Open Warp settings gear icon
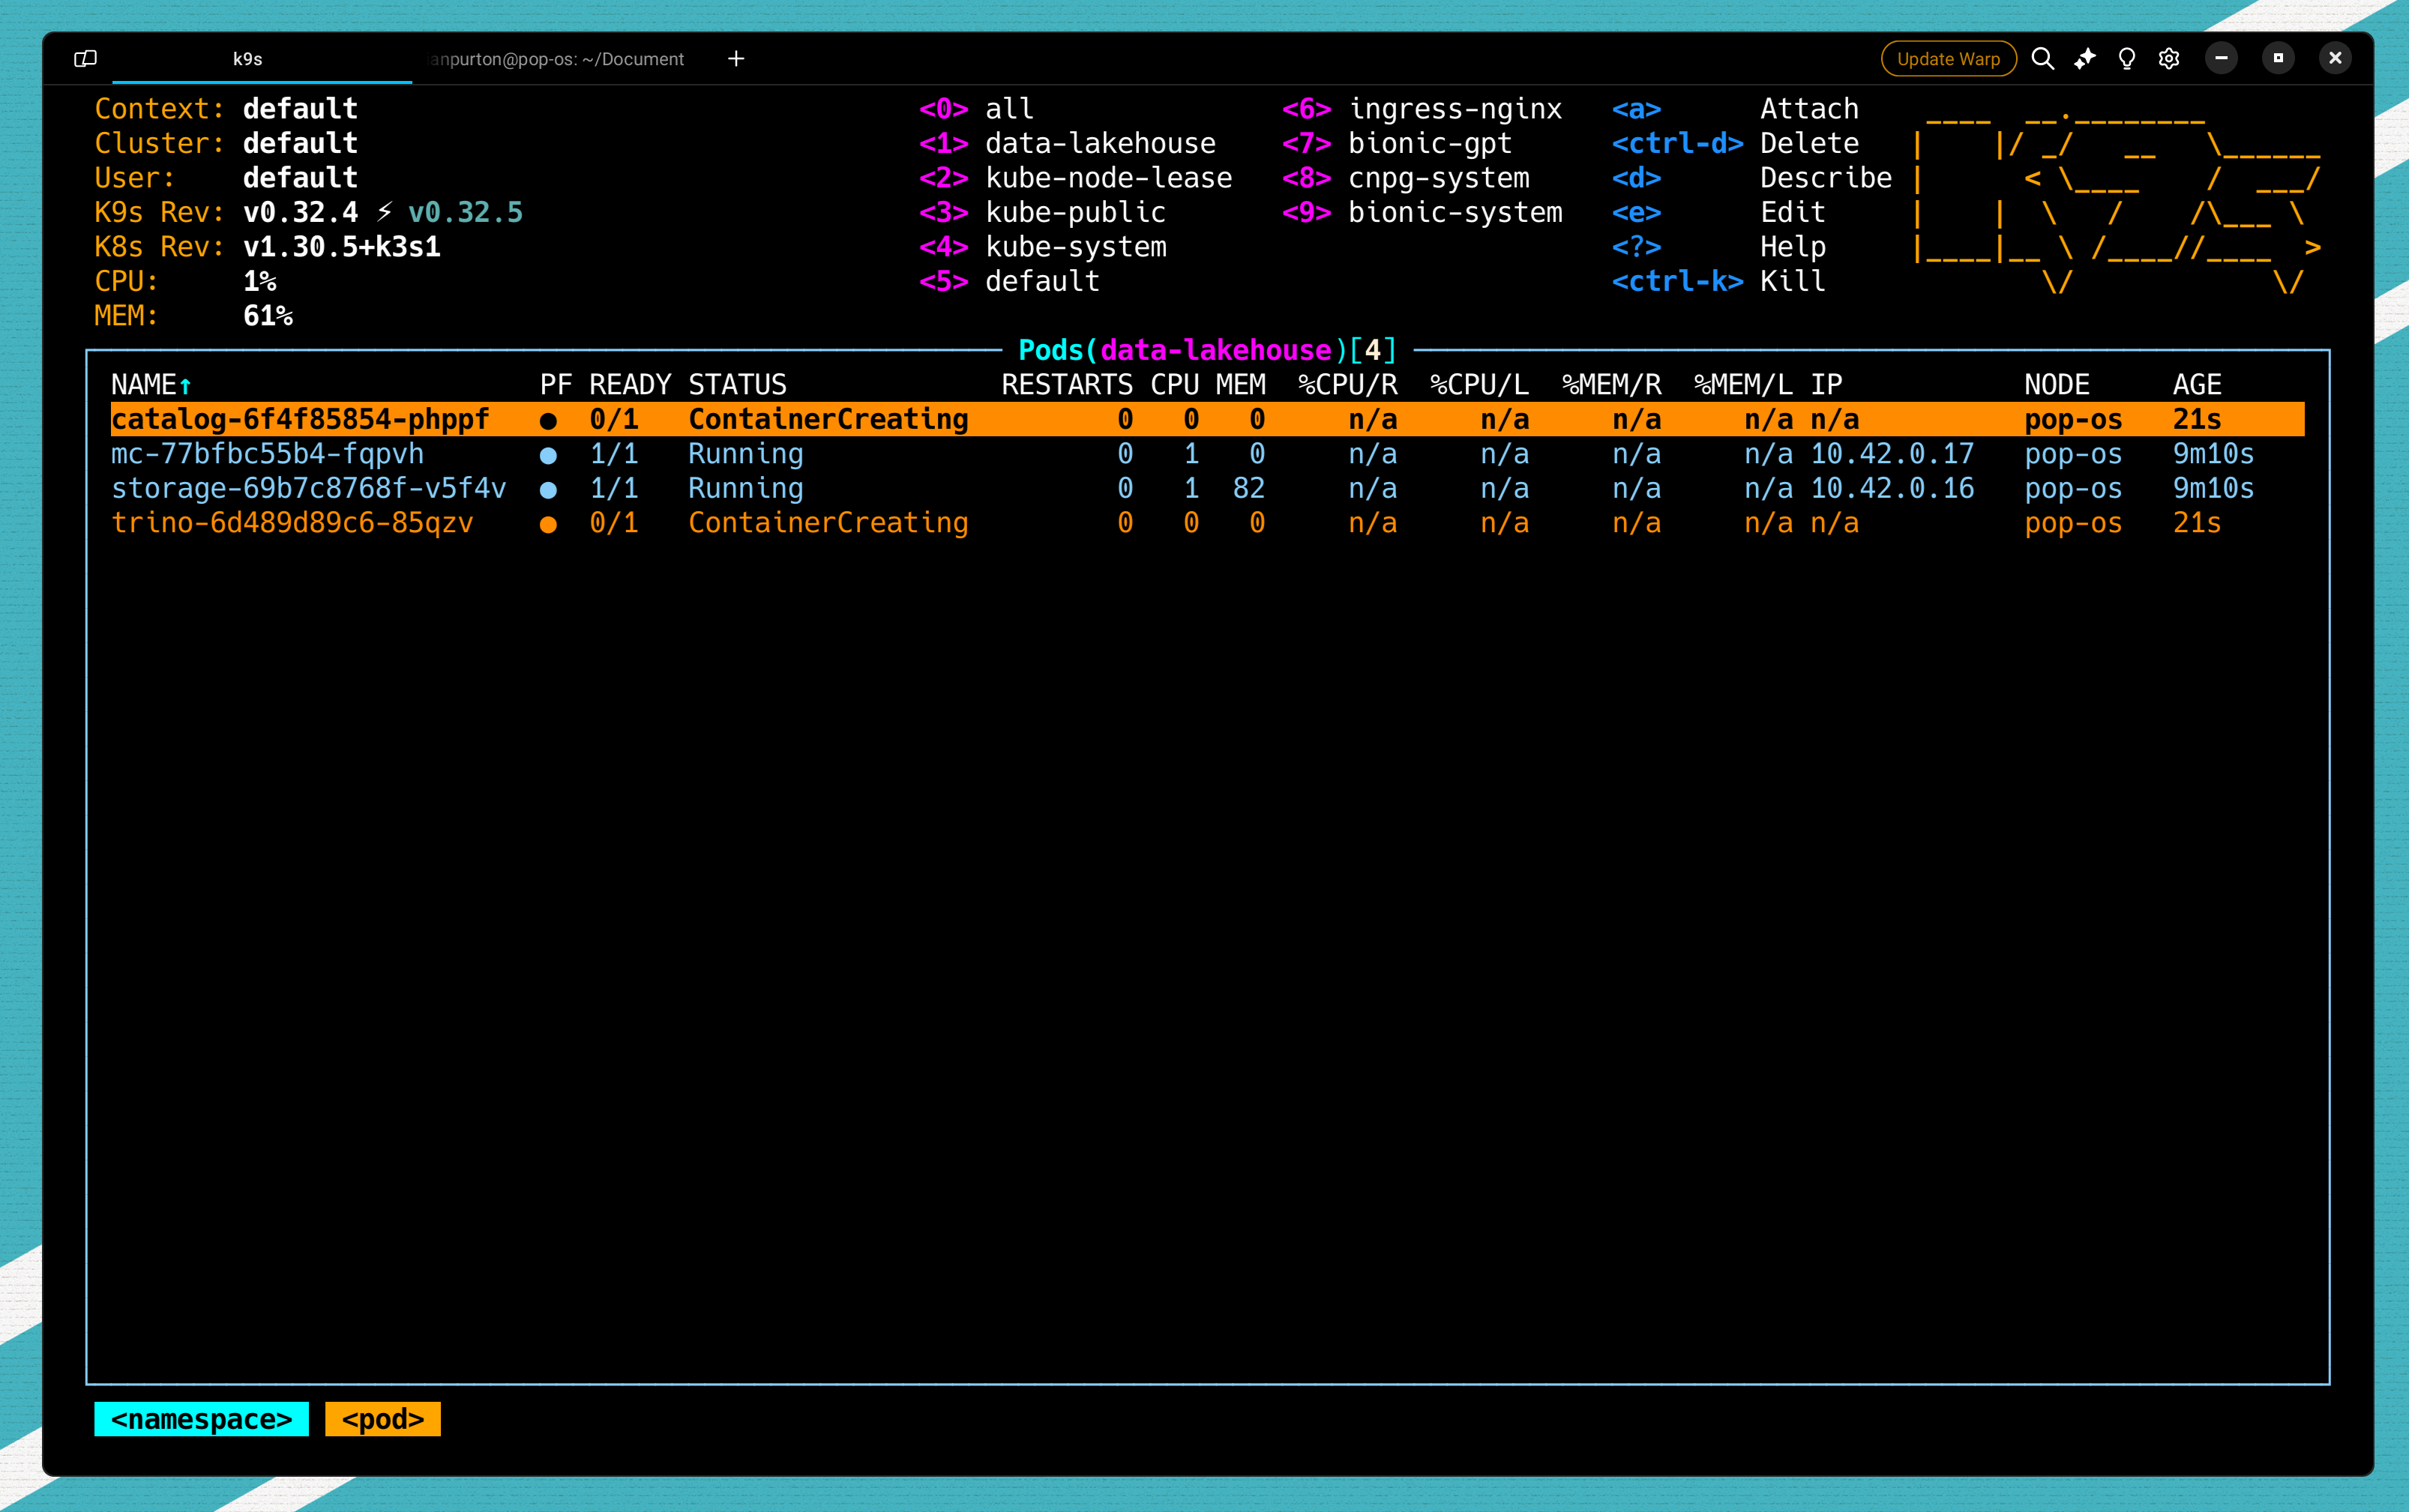This screenshot has width=2409, height=1512. (2168, 59)
